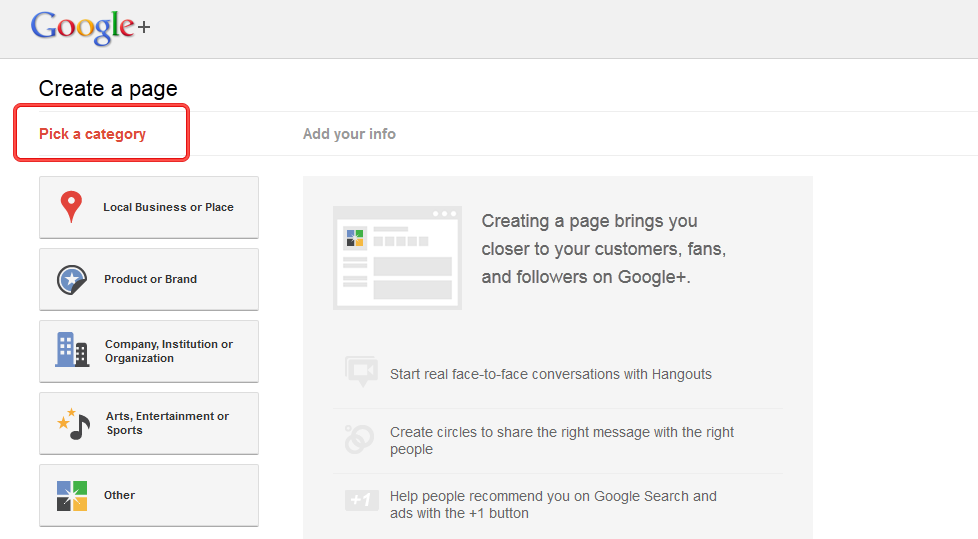Click the create circles feature text
This screenshot has height=539, width=978.
[562, 440]
